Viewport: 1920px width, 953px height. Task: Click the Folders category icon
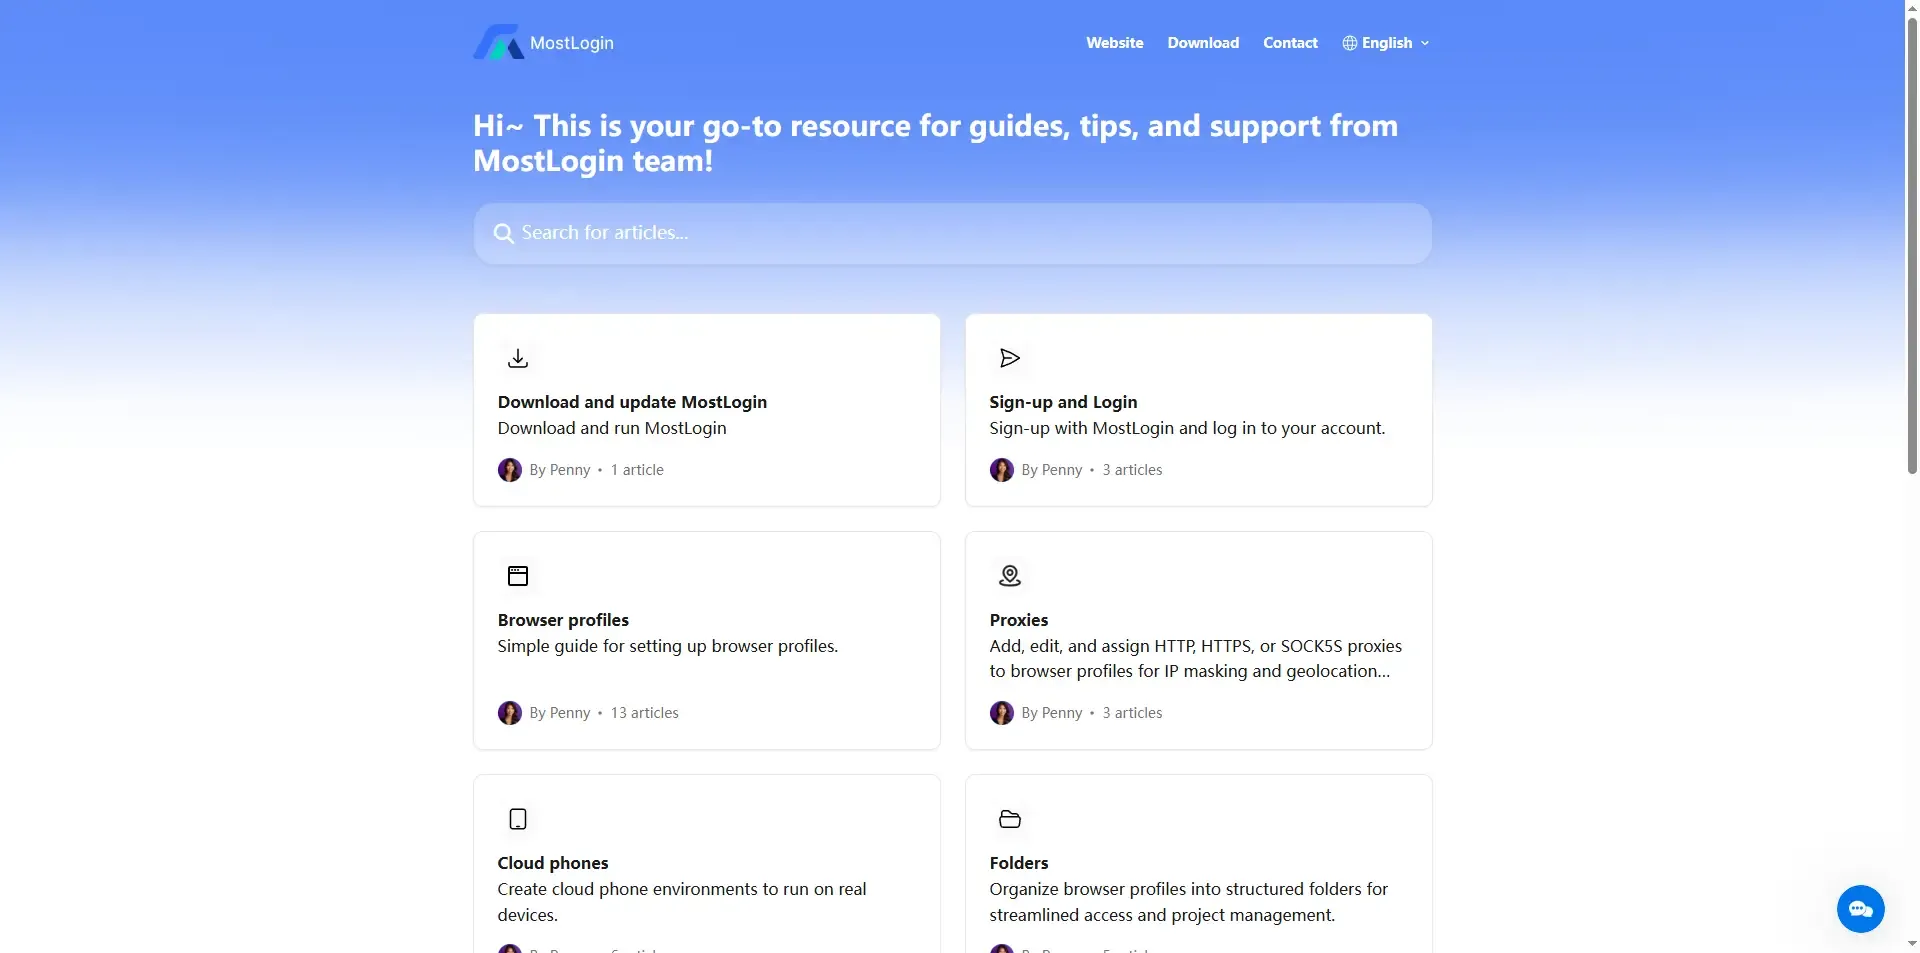(x=1010, y=819)
